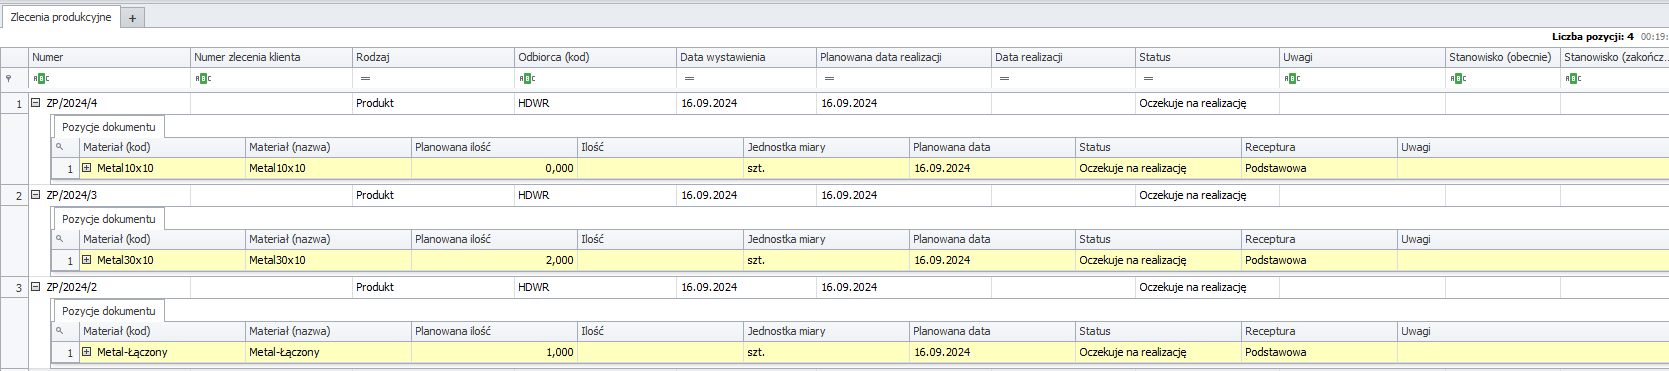Image resolution: width=1669 pixels, height=371 pixels.
Task: Sort by the Data realizacji column header
Action: [1063, 57]
